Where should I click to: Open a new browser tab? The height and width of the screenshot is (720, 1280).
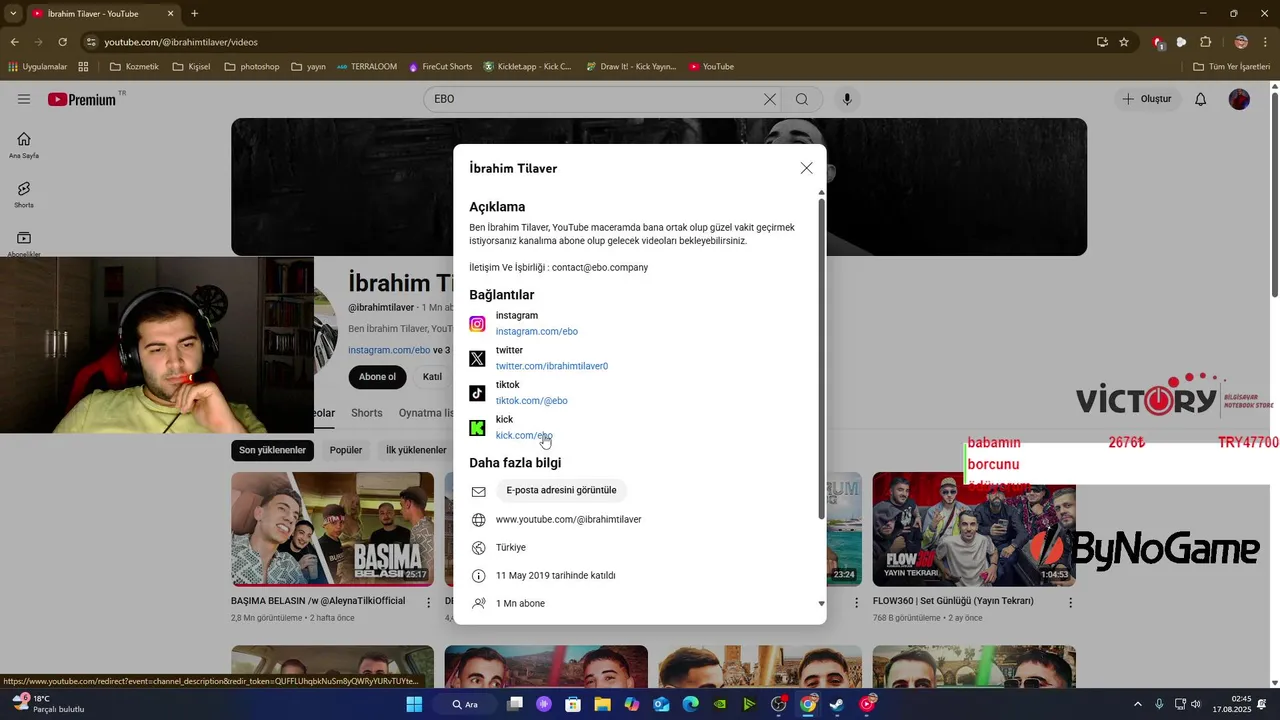click(x=195, y=14)
